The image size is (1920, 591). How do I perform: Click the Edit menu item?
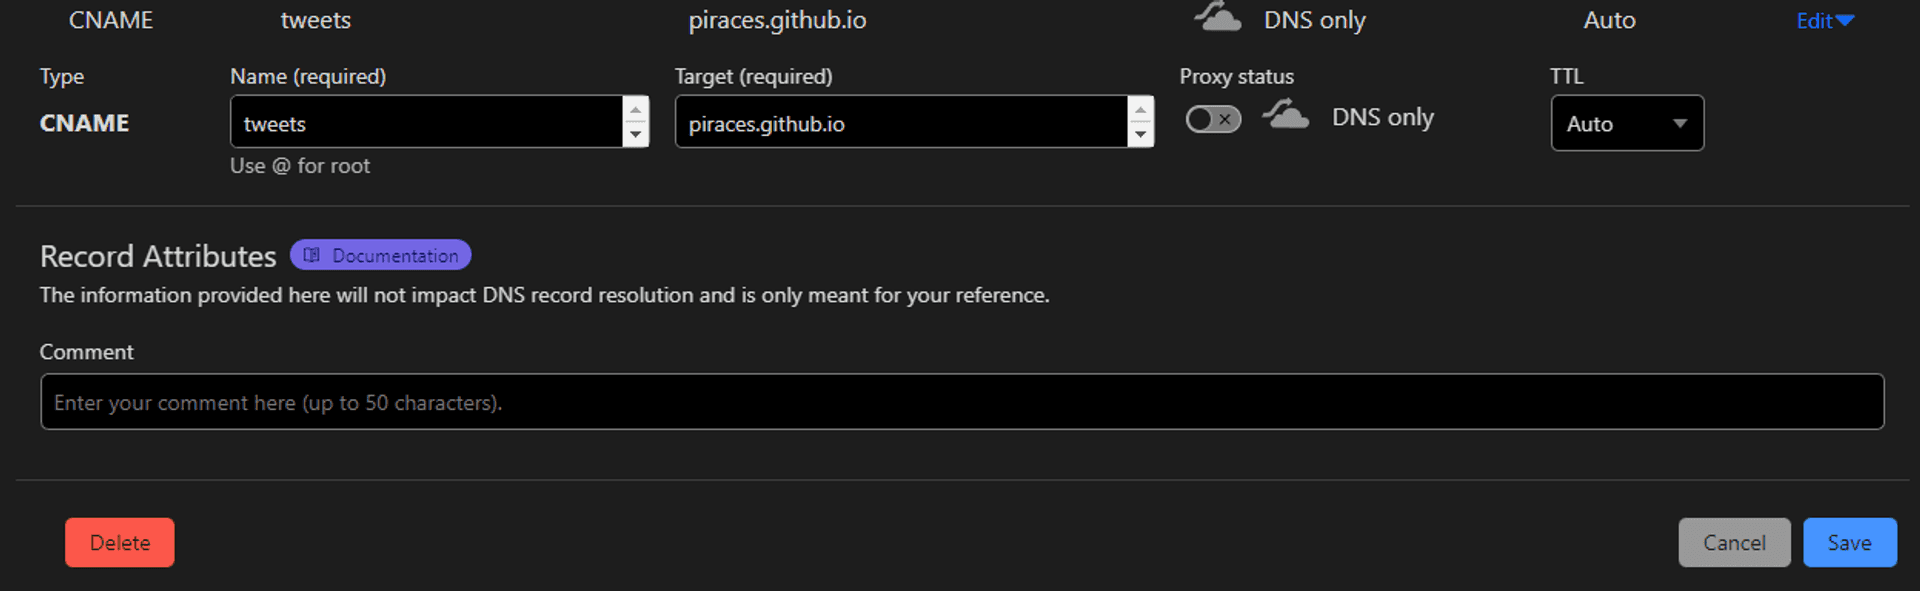(x=1815, y=20)
